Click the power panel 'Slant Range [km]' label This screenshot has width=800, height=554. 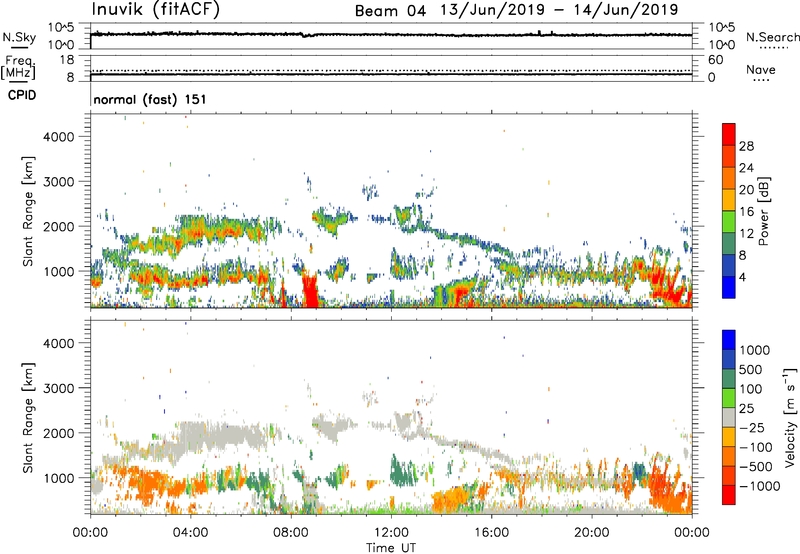[28, 212]
